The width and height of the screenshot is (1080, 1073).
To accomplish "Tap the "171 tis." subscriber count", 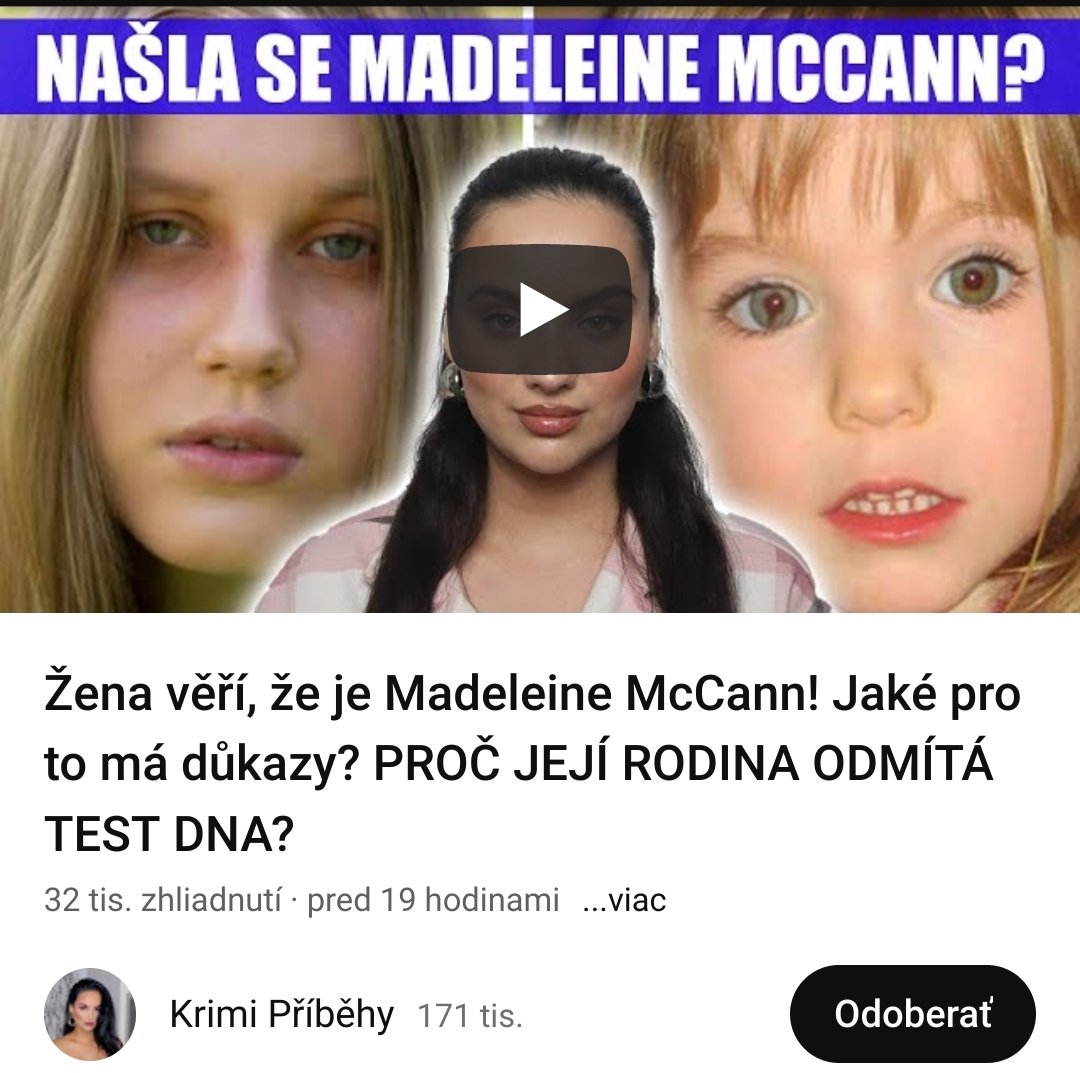I will coord(470,1016).
